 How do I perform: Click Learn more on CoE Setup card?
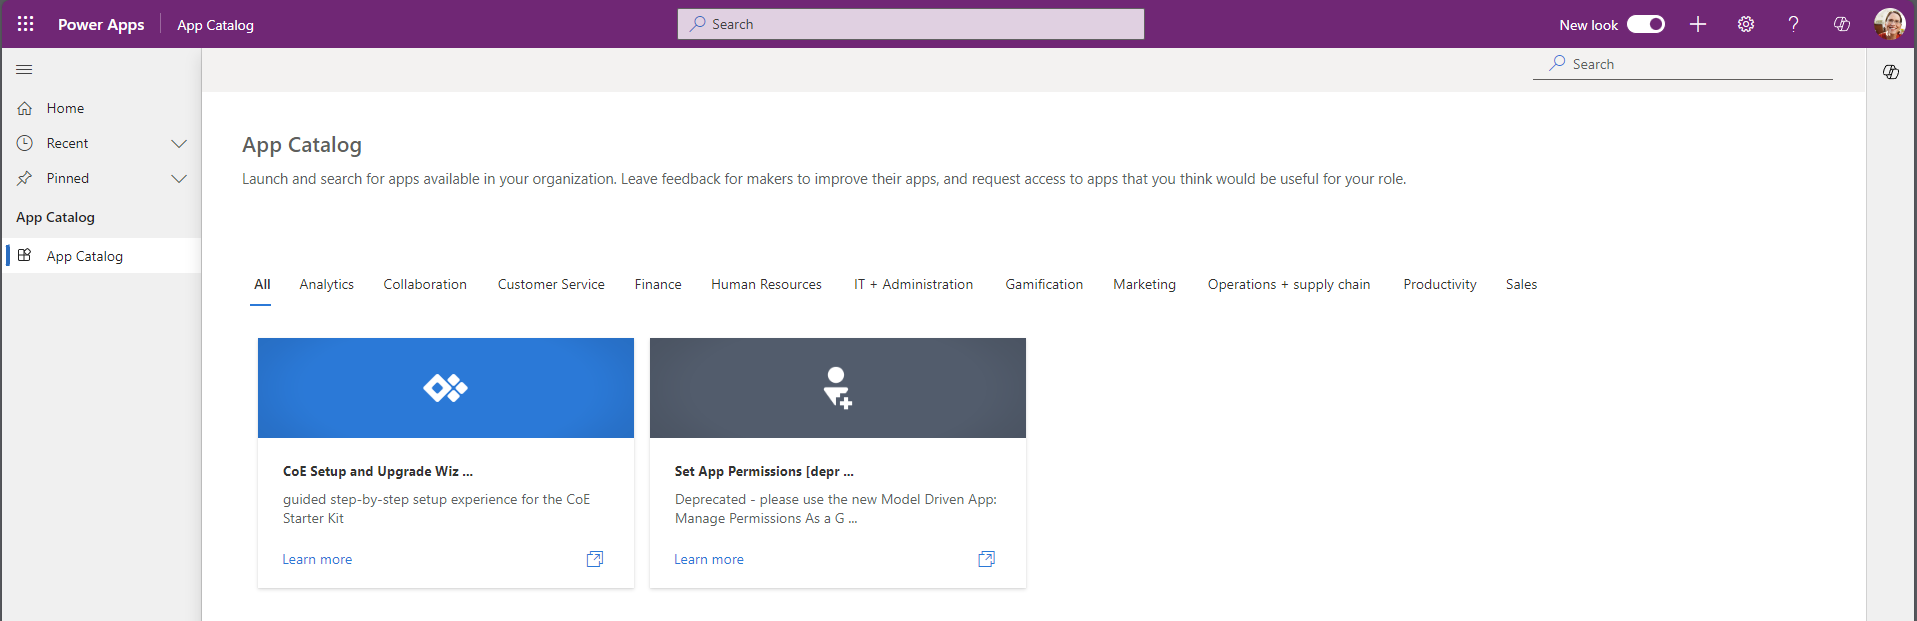tap(317, 559)
